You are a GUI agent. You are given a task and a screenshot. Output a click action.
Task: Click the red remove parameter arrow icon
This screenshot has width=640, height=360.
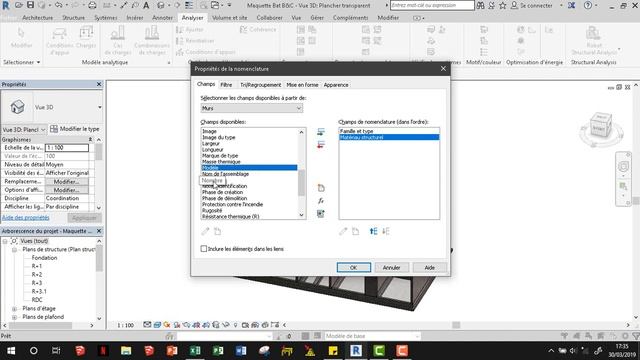coord(321,144)
